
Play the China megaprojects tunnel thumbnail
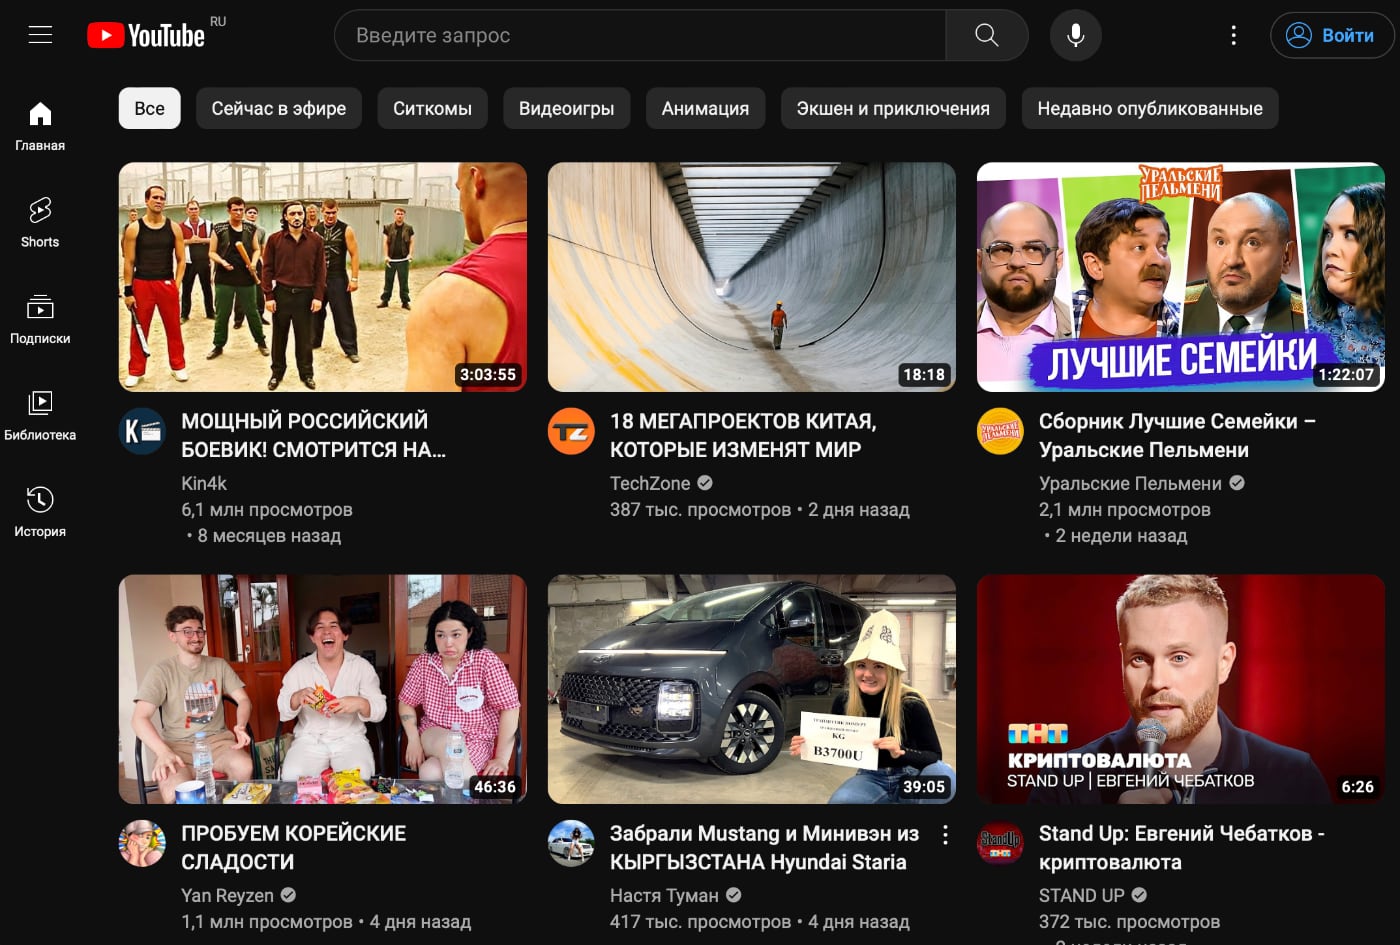[x=752, y=277]
